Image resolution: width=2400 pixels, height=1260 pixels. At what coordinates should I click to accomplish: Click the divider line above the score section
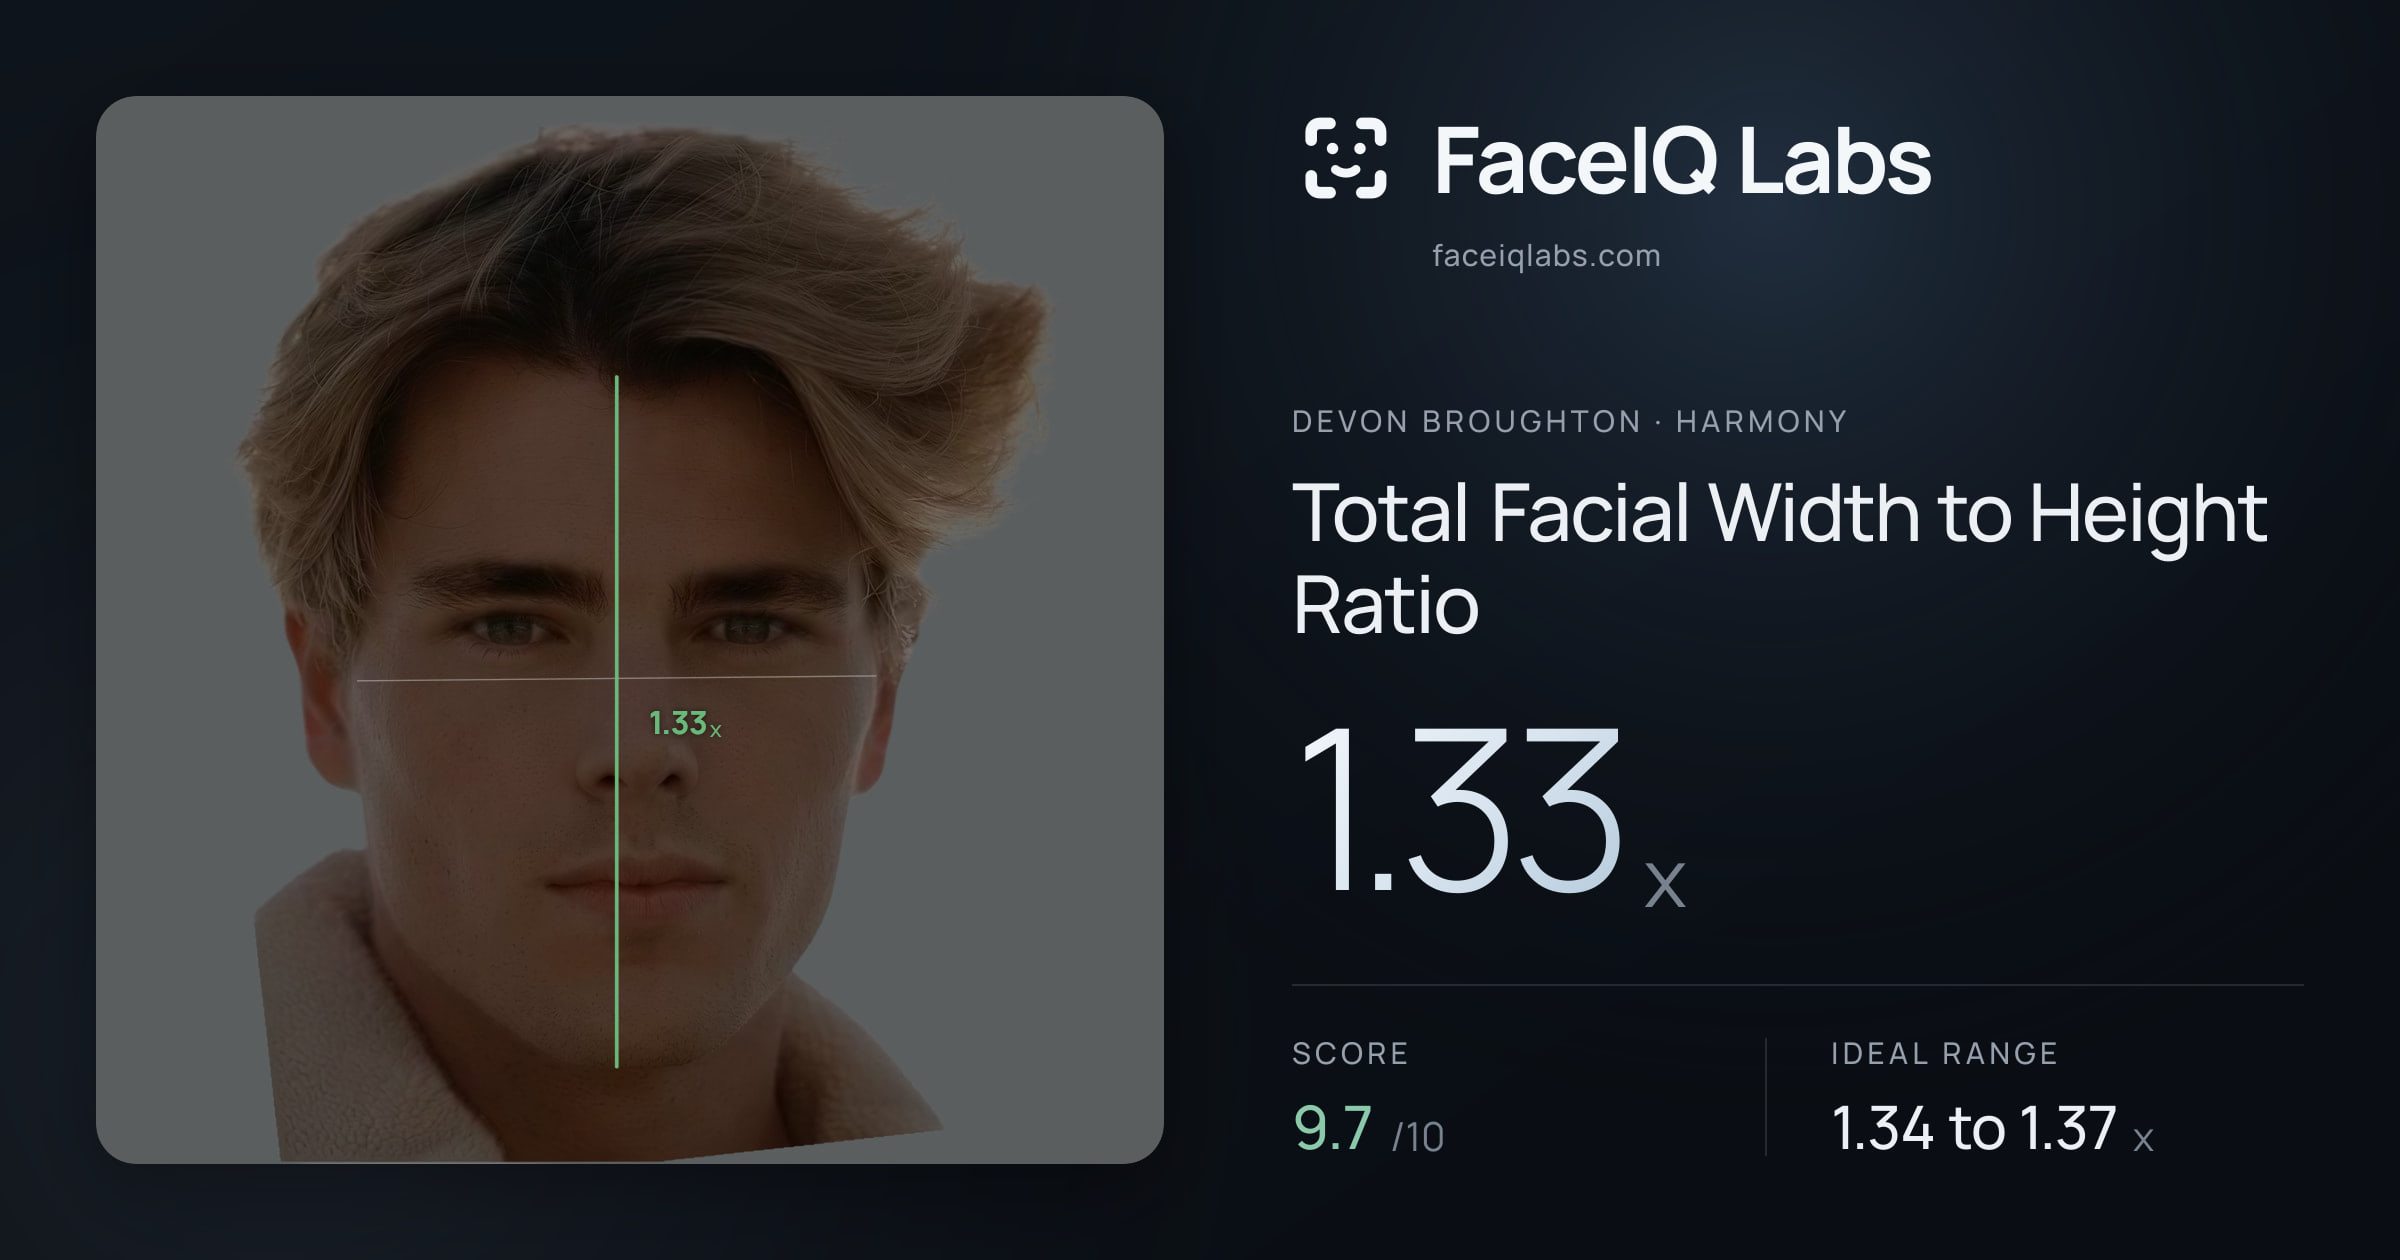[1798, 985]
